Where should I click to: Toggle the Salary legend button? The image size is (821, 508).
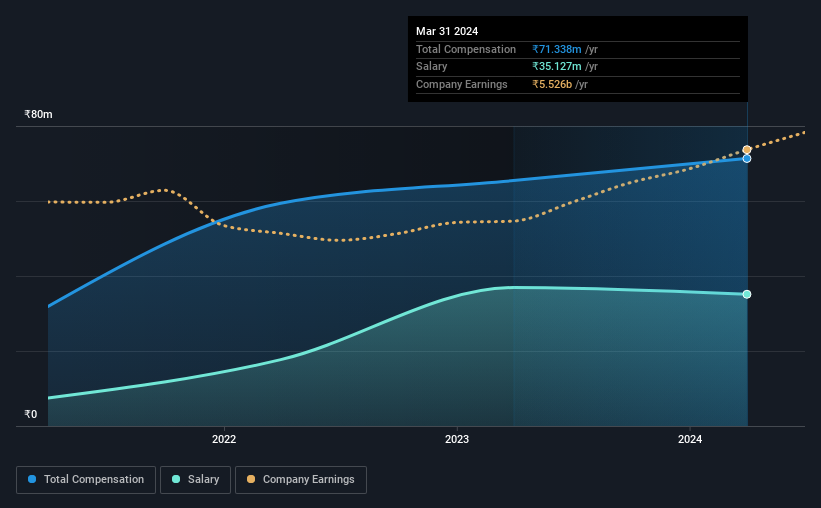point(195,480)
